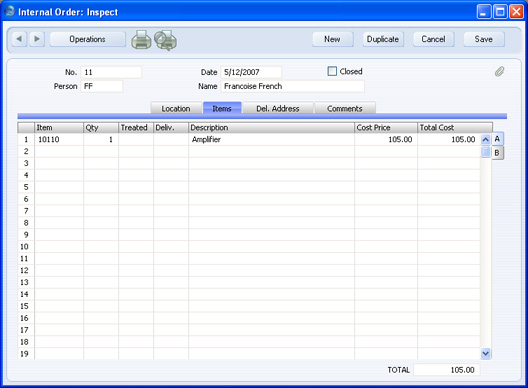
Task: Click the Total Cost column header
Action: click(455, 128)
